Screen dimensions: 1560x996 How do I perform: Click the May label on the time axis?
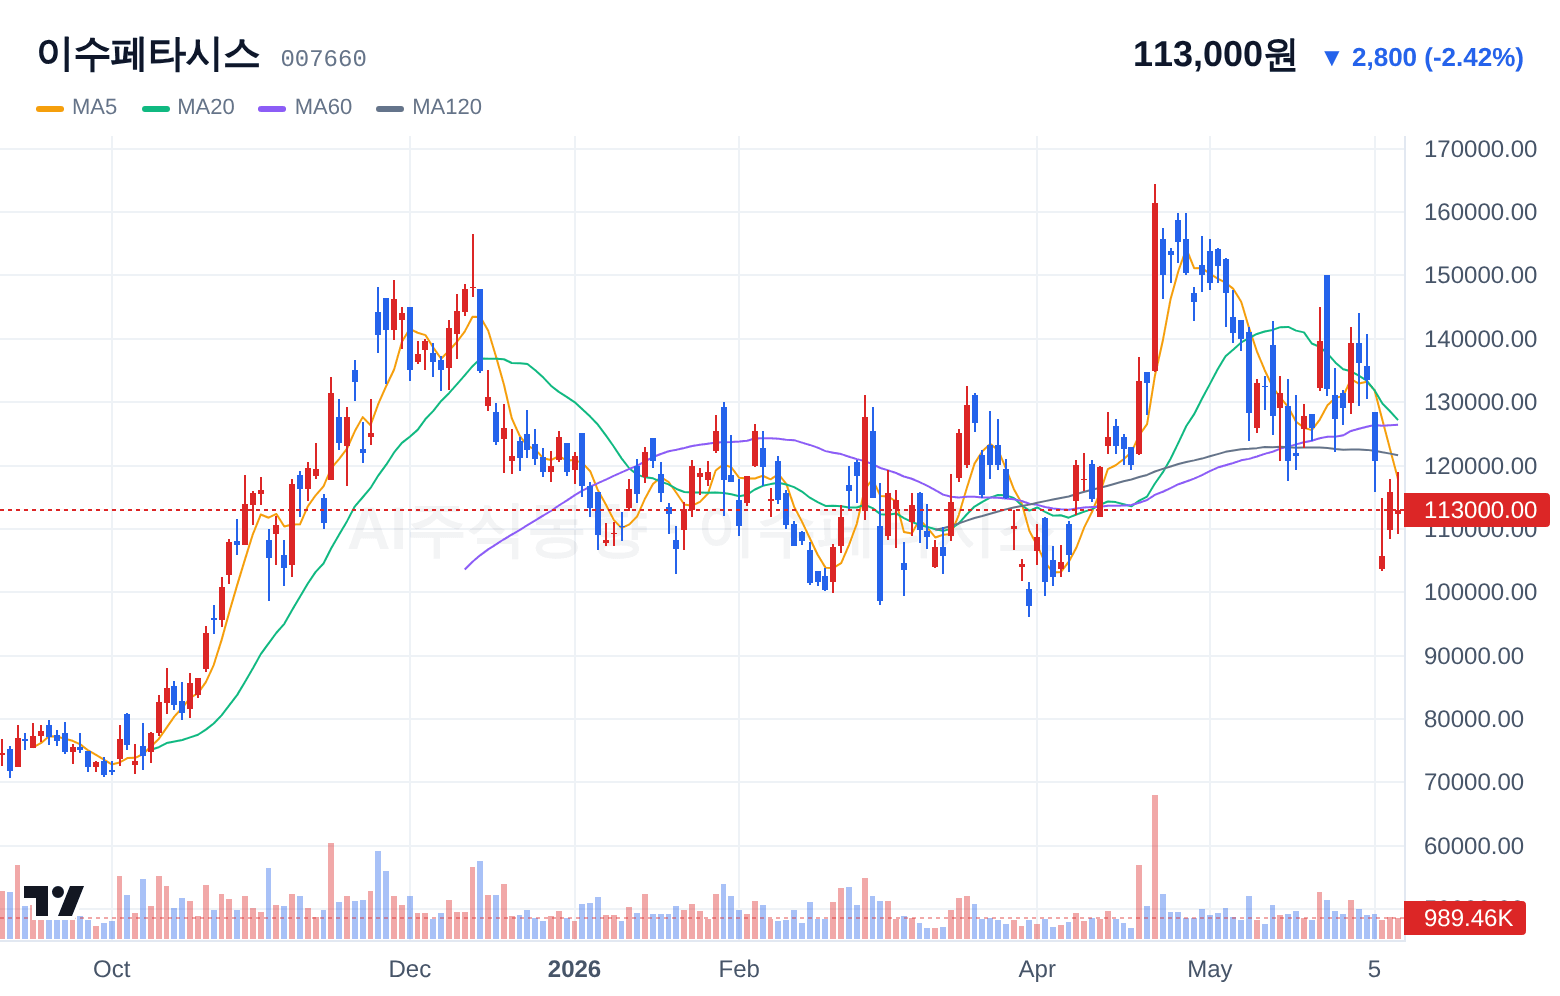pyautogui.click(x=1210, y=969)
